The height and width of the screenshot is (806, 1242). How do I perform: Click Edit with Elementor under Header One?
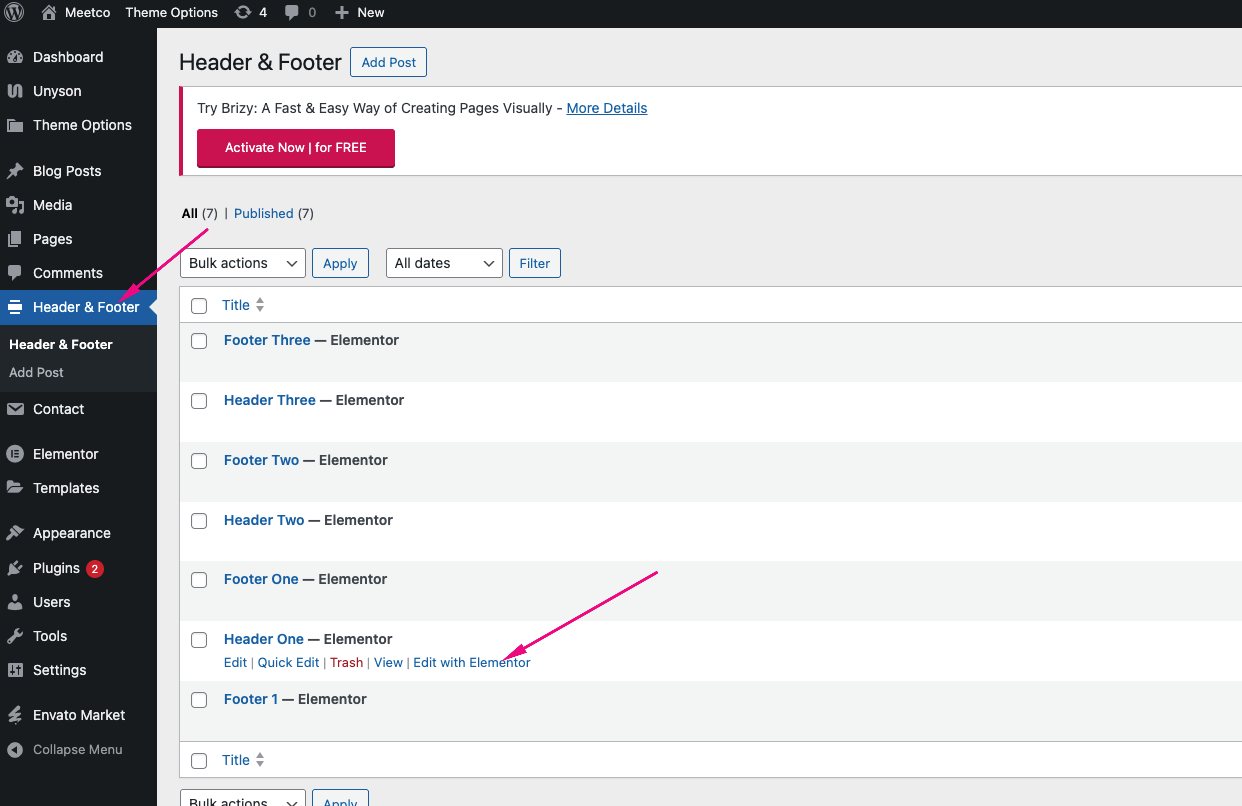coord(471,662)
